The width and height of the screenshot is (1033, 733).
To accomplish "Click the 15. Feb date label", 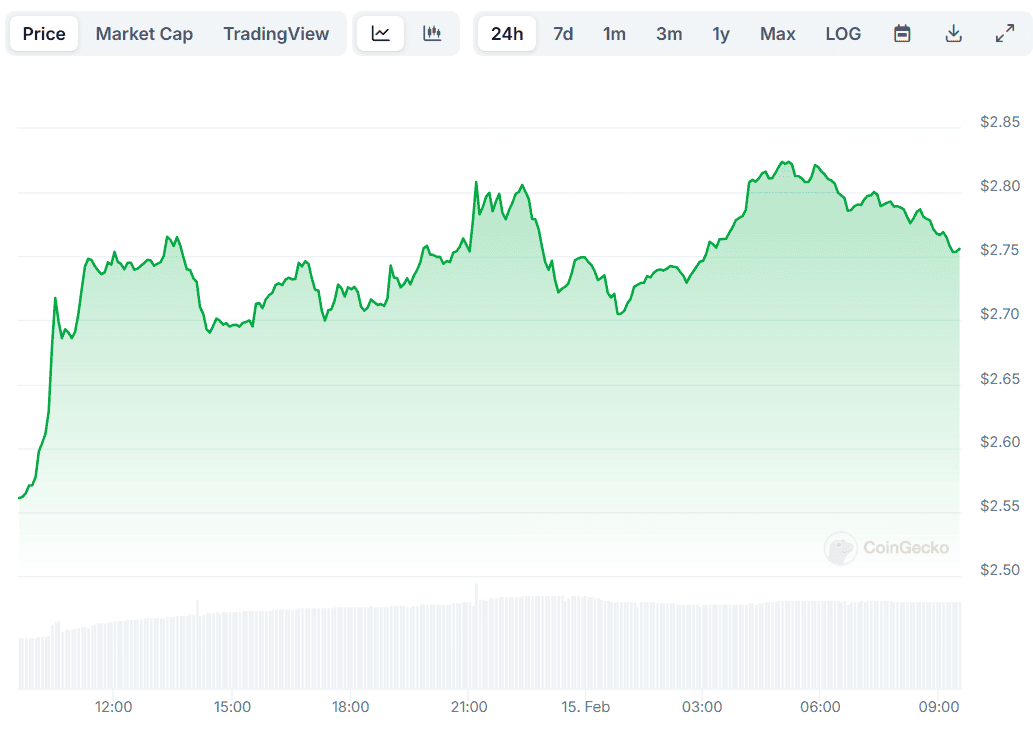I will tap(585, 707).
